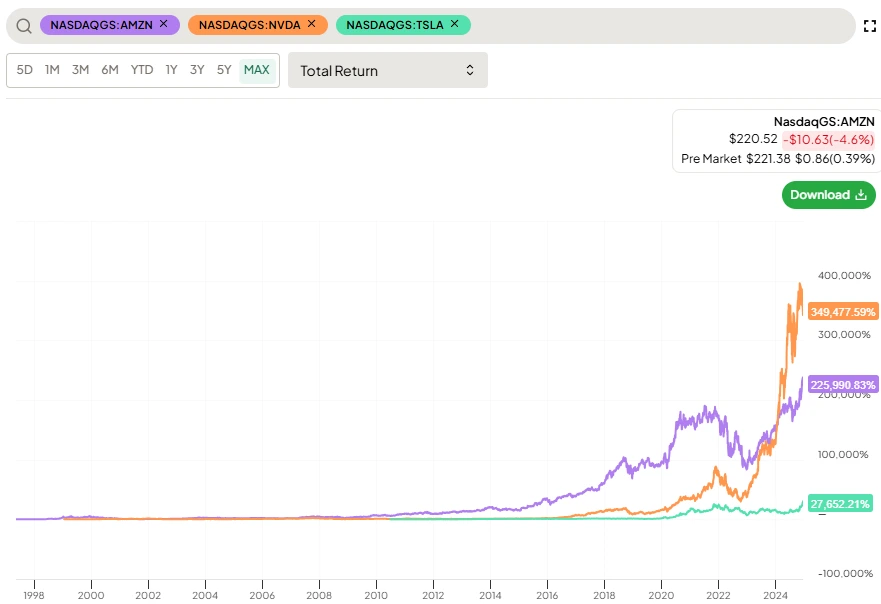Click the 2010 x-axis label
The width and height of the screenshot is (881, 604).
point(376,595)
